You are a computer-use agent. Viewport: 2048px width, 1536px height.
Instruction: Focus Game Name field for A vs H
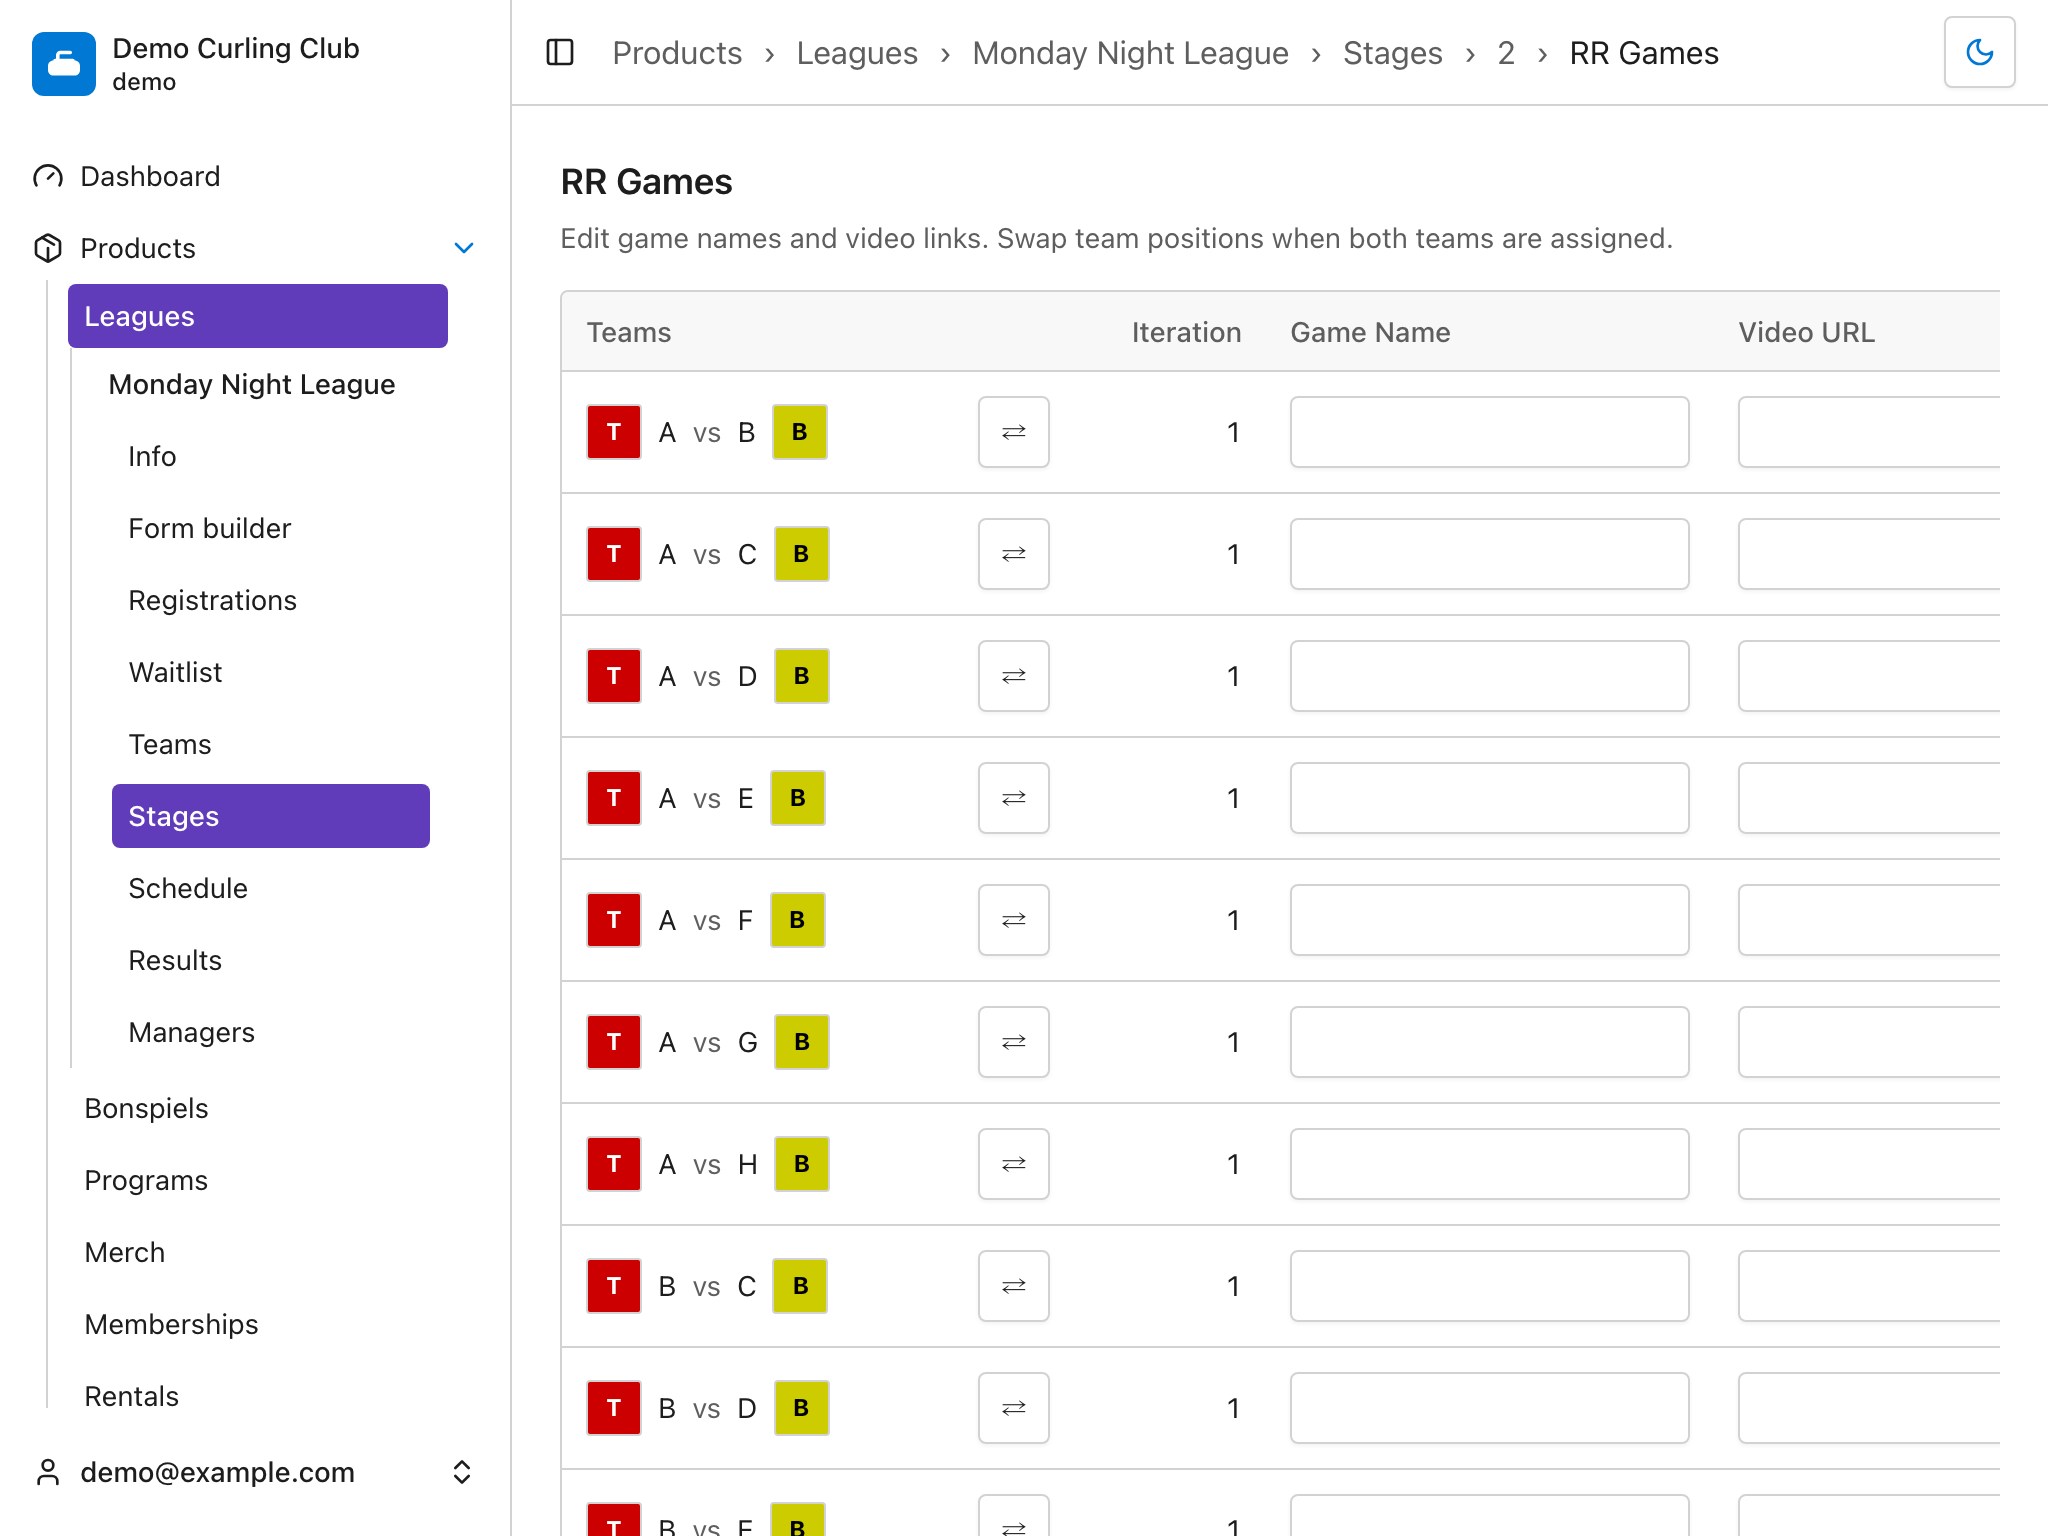(x=1489, y=1164)
